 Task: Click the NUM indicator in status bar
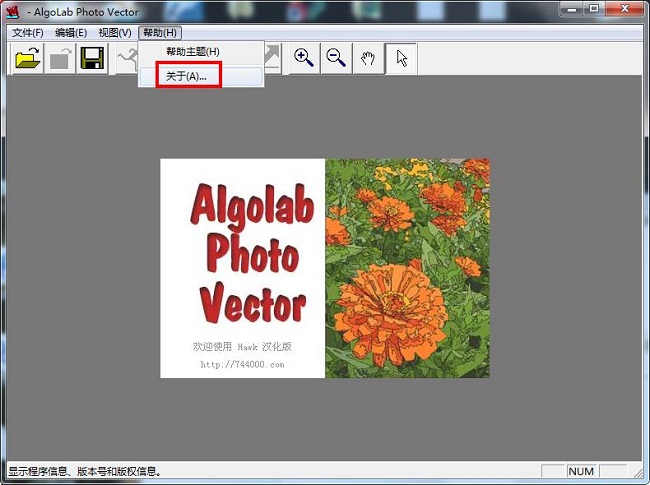pos(581,471)
